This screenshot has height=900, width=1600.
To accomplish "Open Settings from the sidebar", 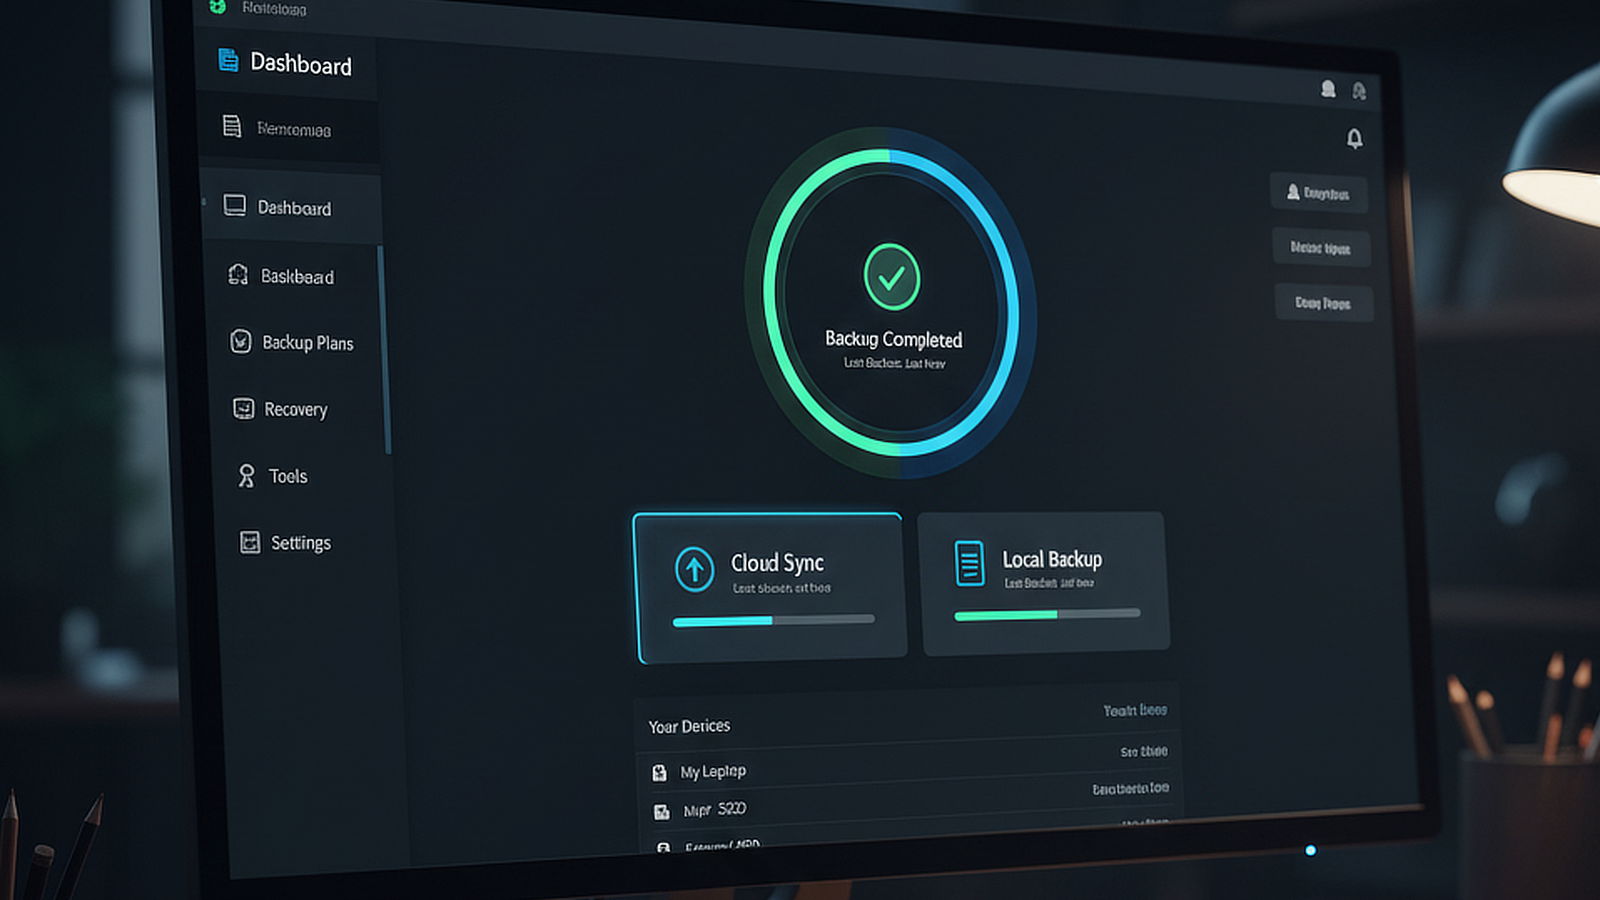I will (x=300, y=543).
